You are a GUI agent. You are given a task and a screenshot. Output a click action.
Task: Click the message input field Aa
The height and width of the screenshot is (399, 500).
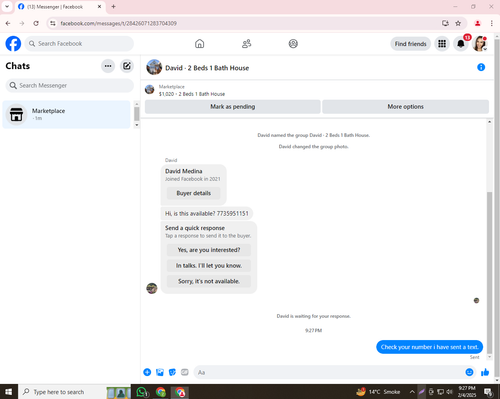coord(328,372)
